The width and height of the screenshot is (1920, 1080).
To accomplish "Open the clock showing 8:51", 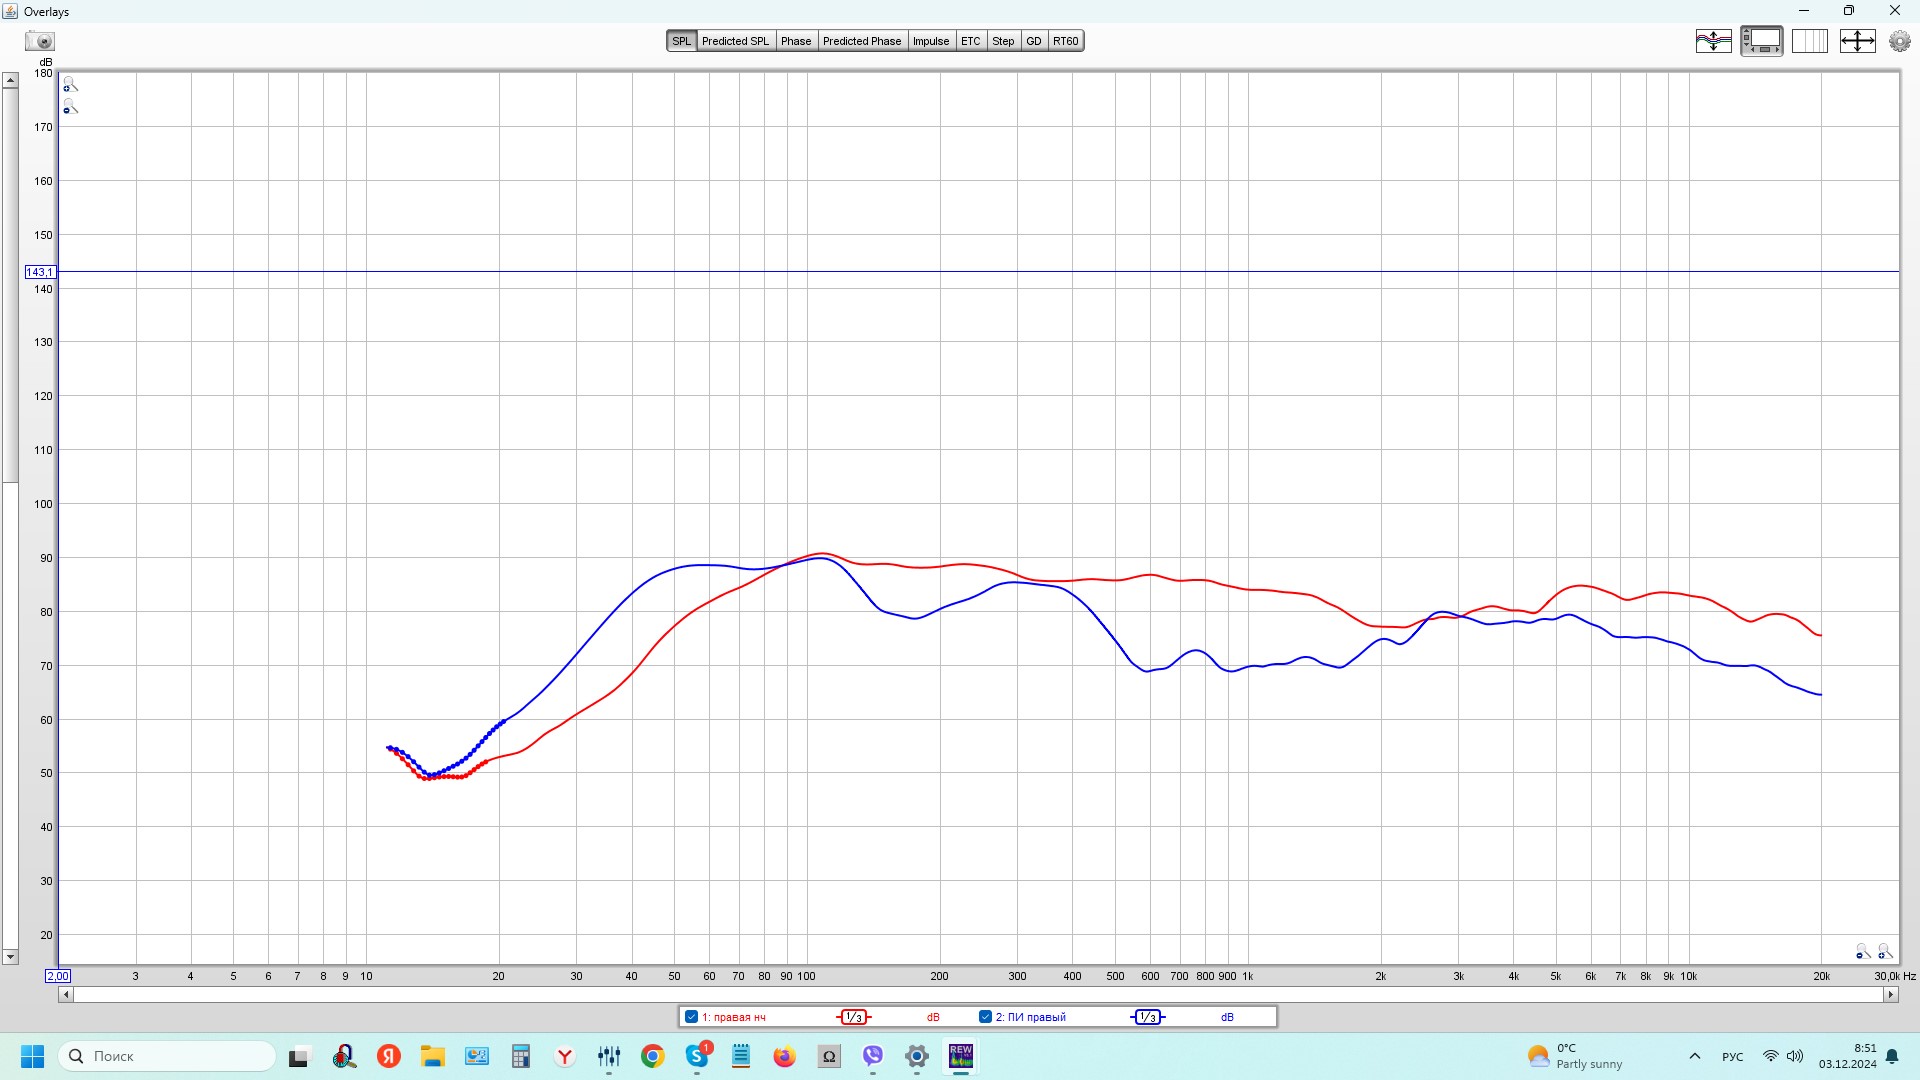I will pos(1848,1056).
